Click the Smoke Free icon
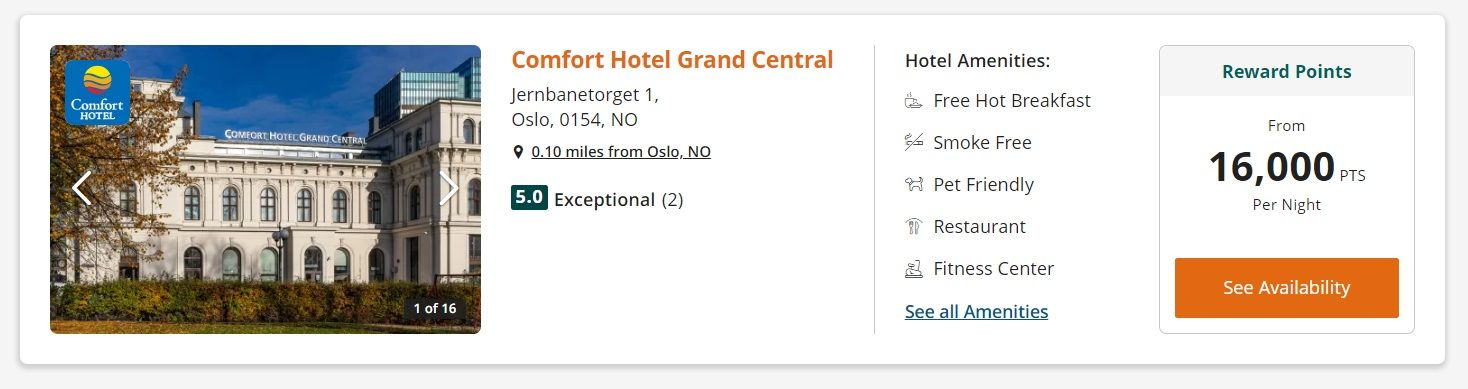1468x389 pixels. point(913,143)
